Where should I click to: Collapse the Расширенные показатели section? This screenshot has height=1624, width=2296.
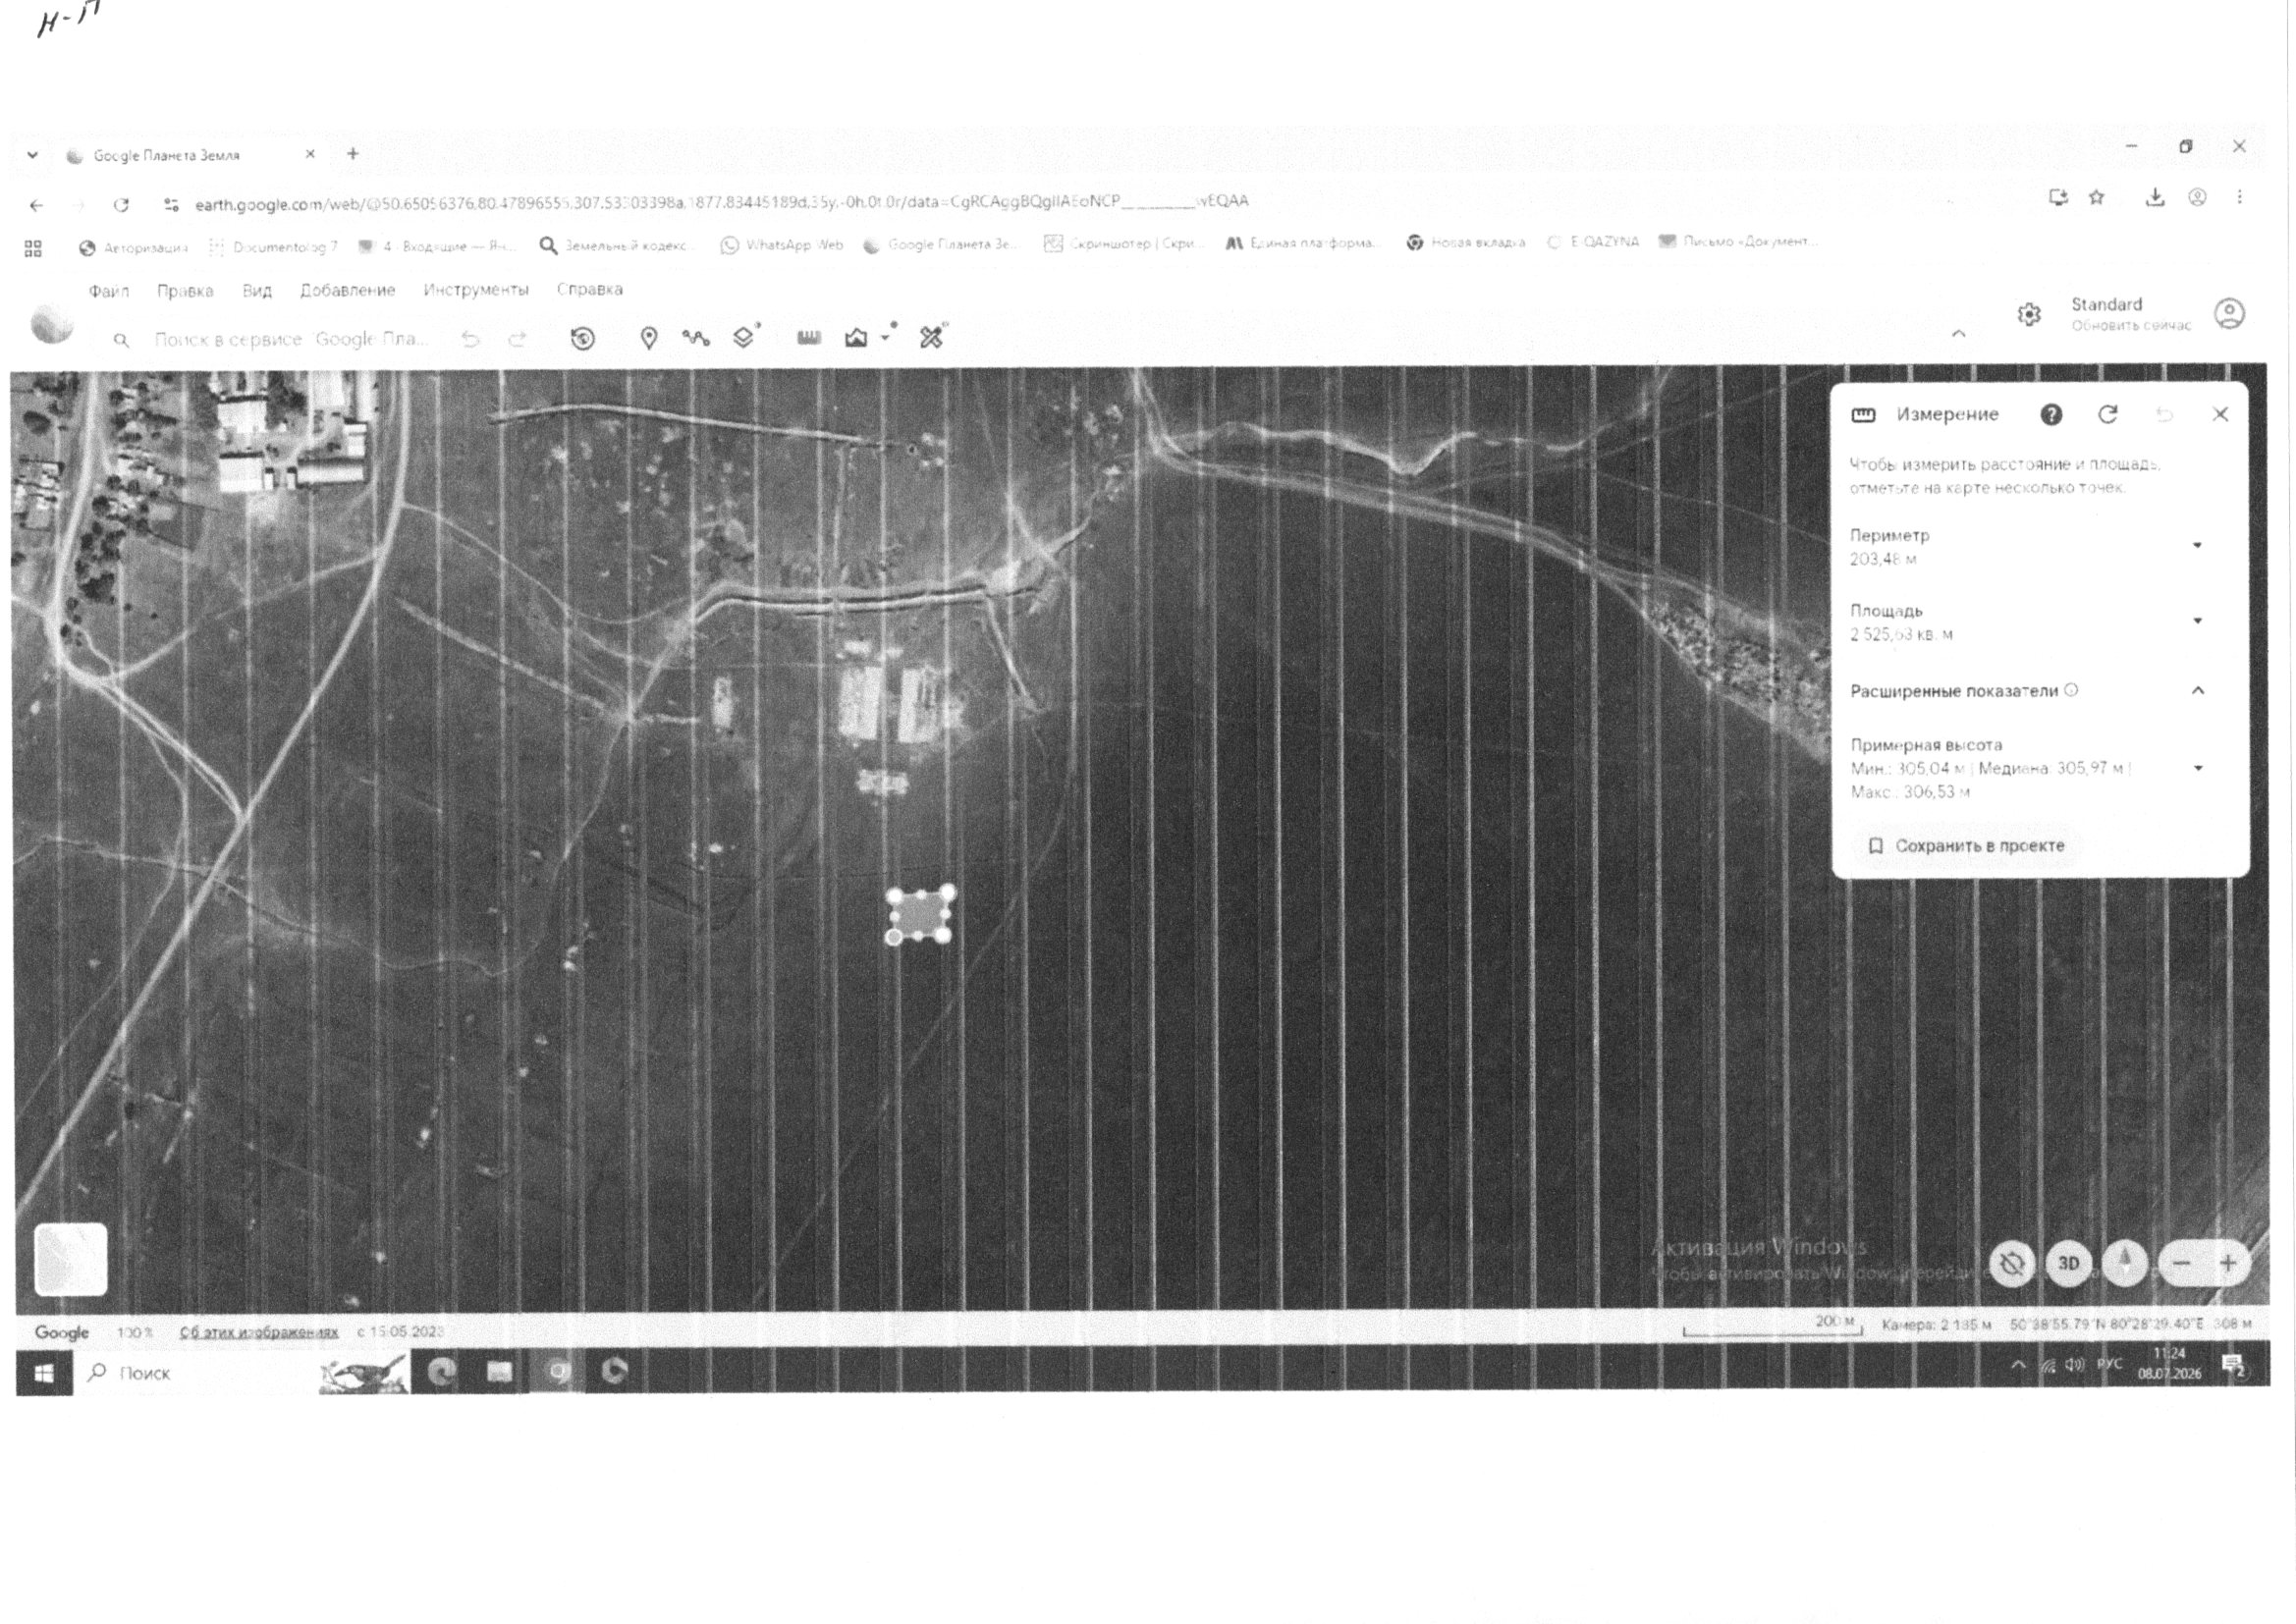point(2198,691)
